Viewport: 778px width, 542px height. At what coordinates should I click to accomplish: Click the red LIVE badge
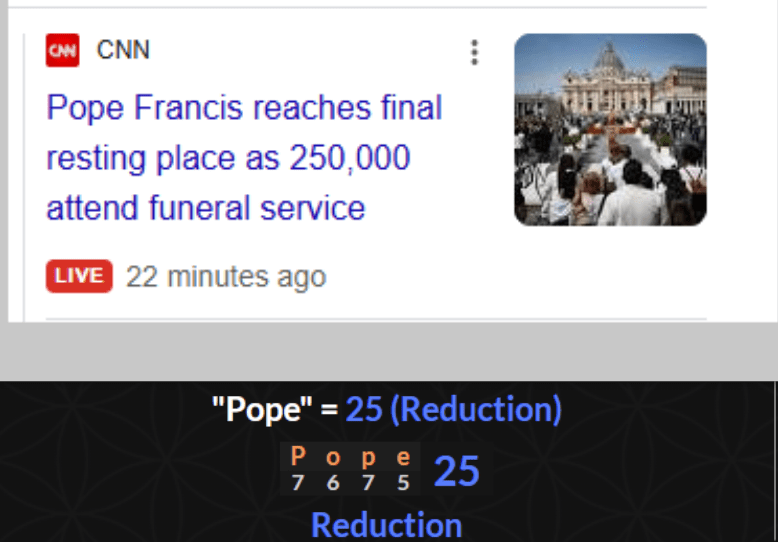[x=79, y=276]
